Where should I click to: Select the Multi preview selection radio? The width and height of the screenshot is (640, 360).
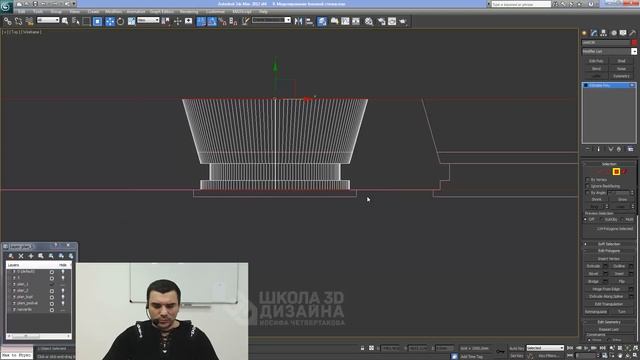622,220
